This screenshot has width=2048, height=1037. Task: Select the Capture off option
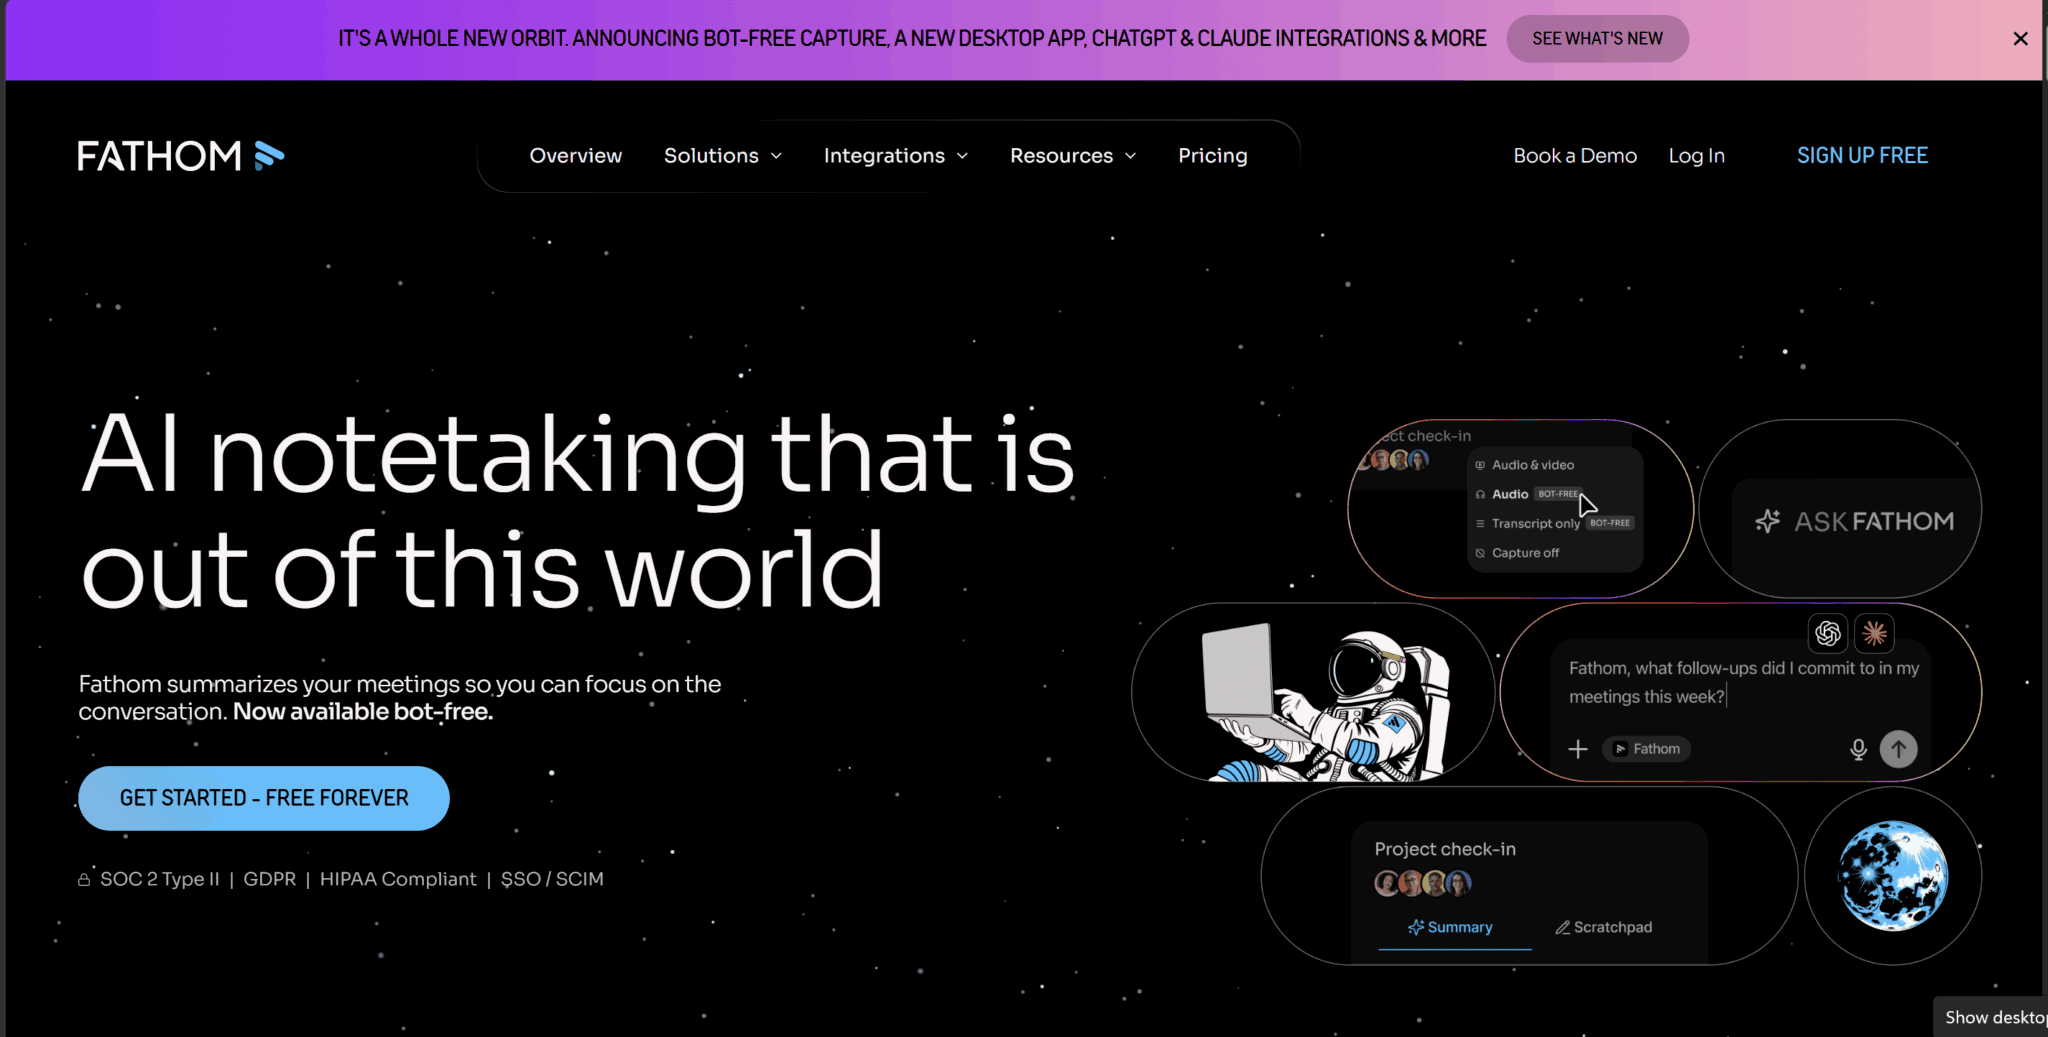[1517, 553]
